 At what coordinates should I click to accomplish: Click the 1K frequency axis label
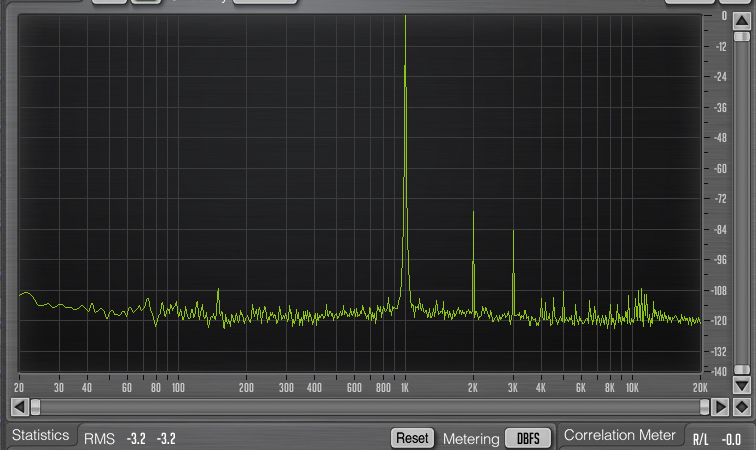405,388
